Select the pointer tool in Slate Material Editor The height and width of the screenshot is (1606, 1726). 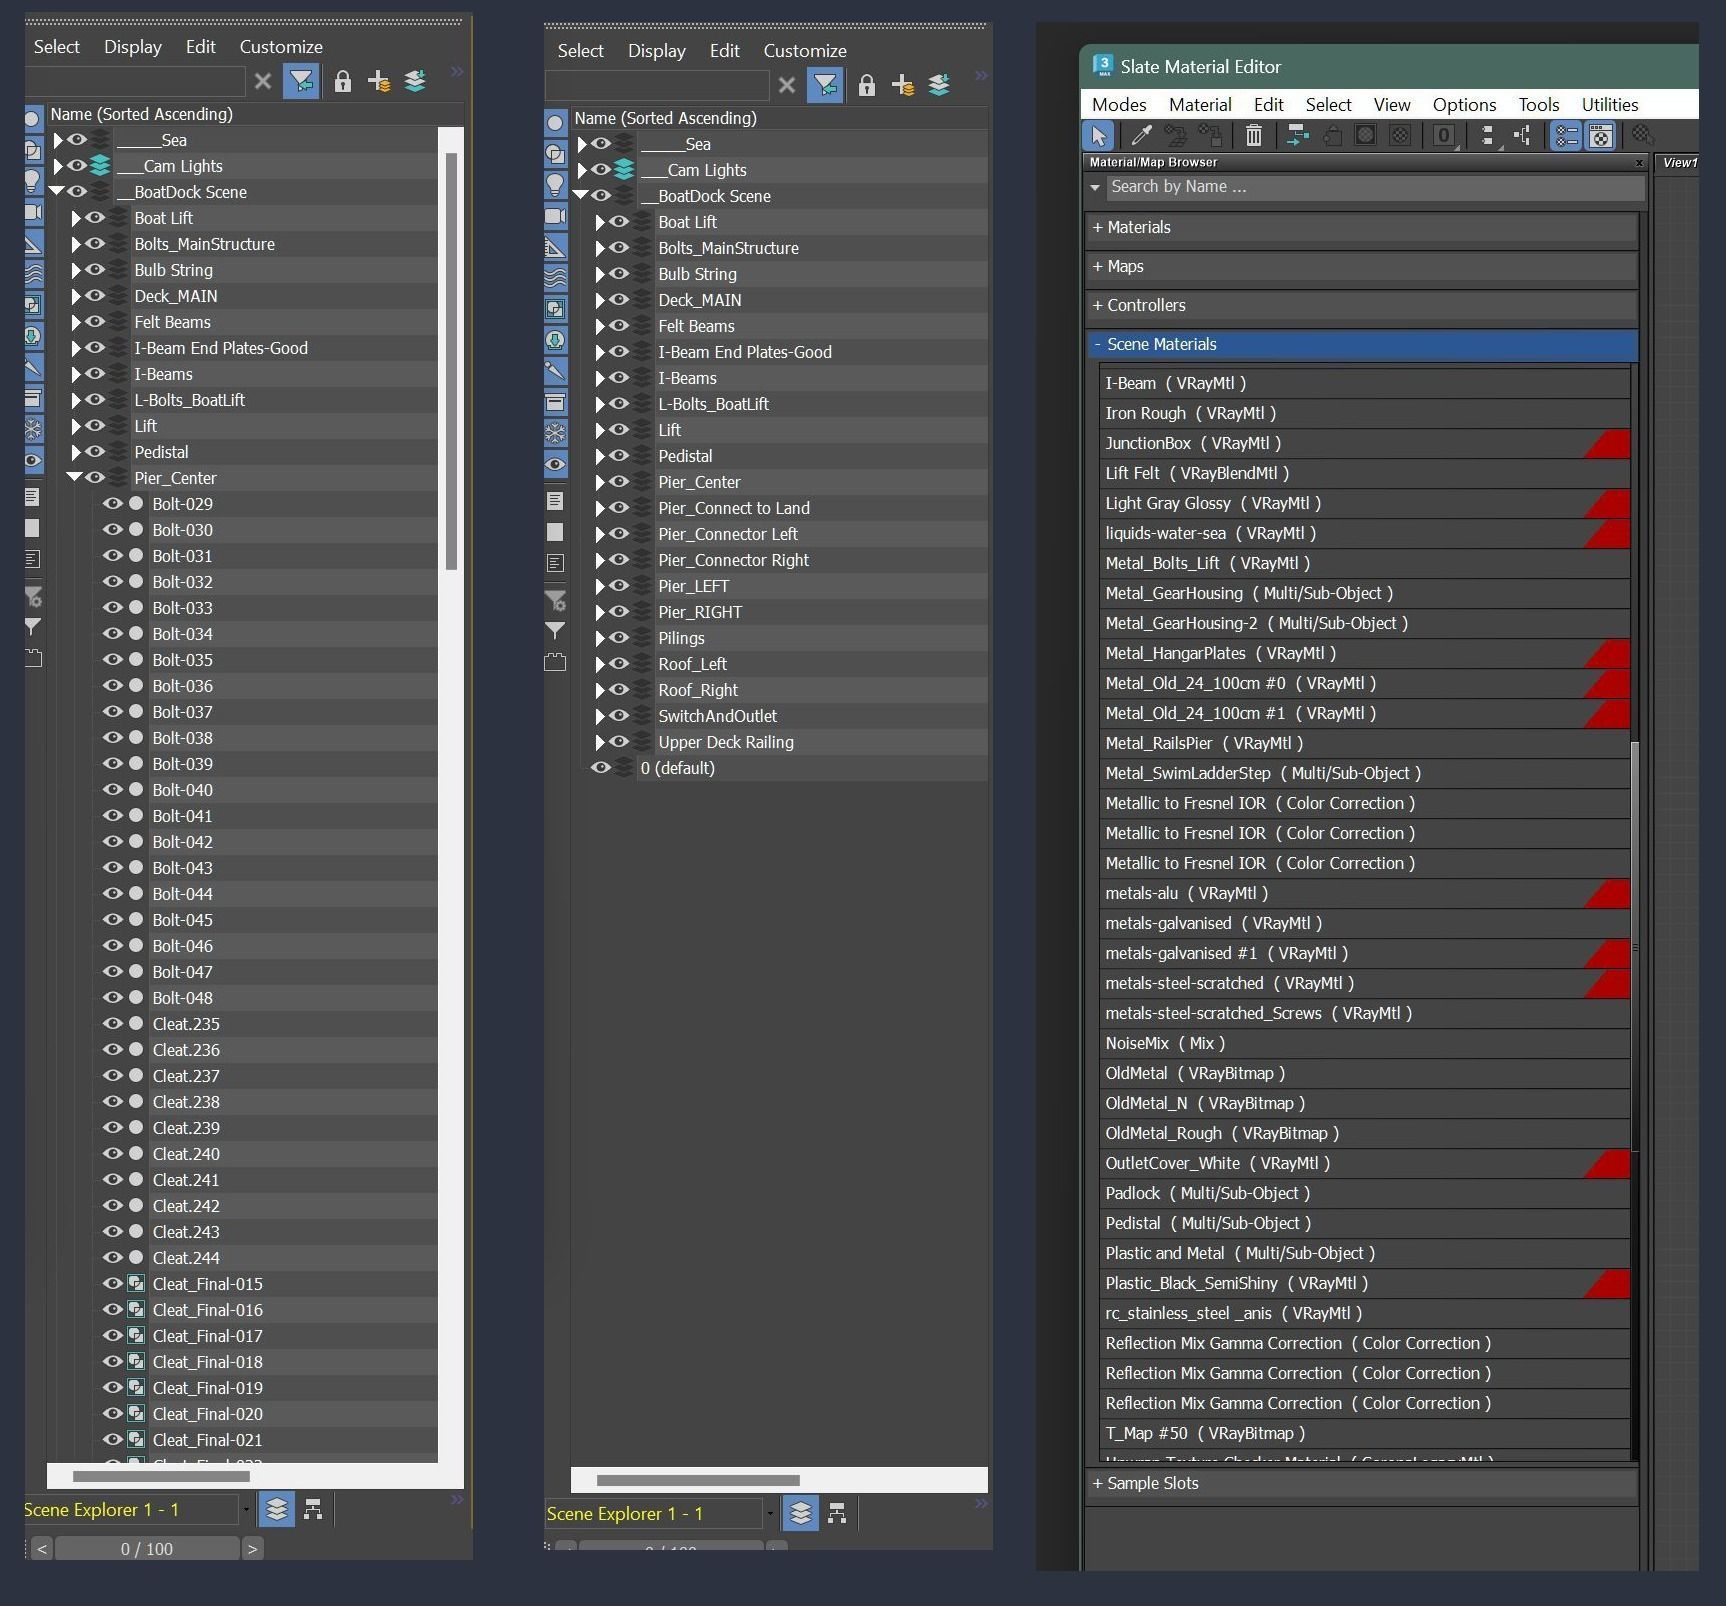click(x=1099, y=136)
